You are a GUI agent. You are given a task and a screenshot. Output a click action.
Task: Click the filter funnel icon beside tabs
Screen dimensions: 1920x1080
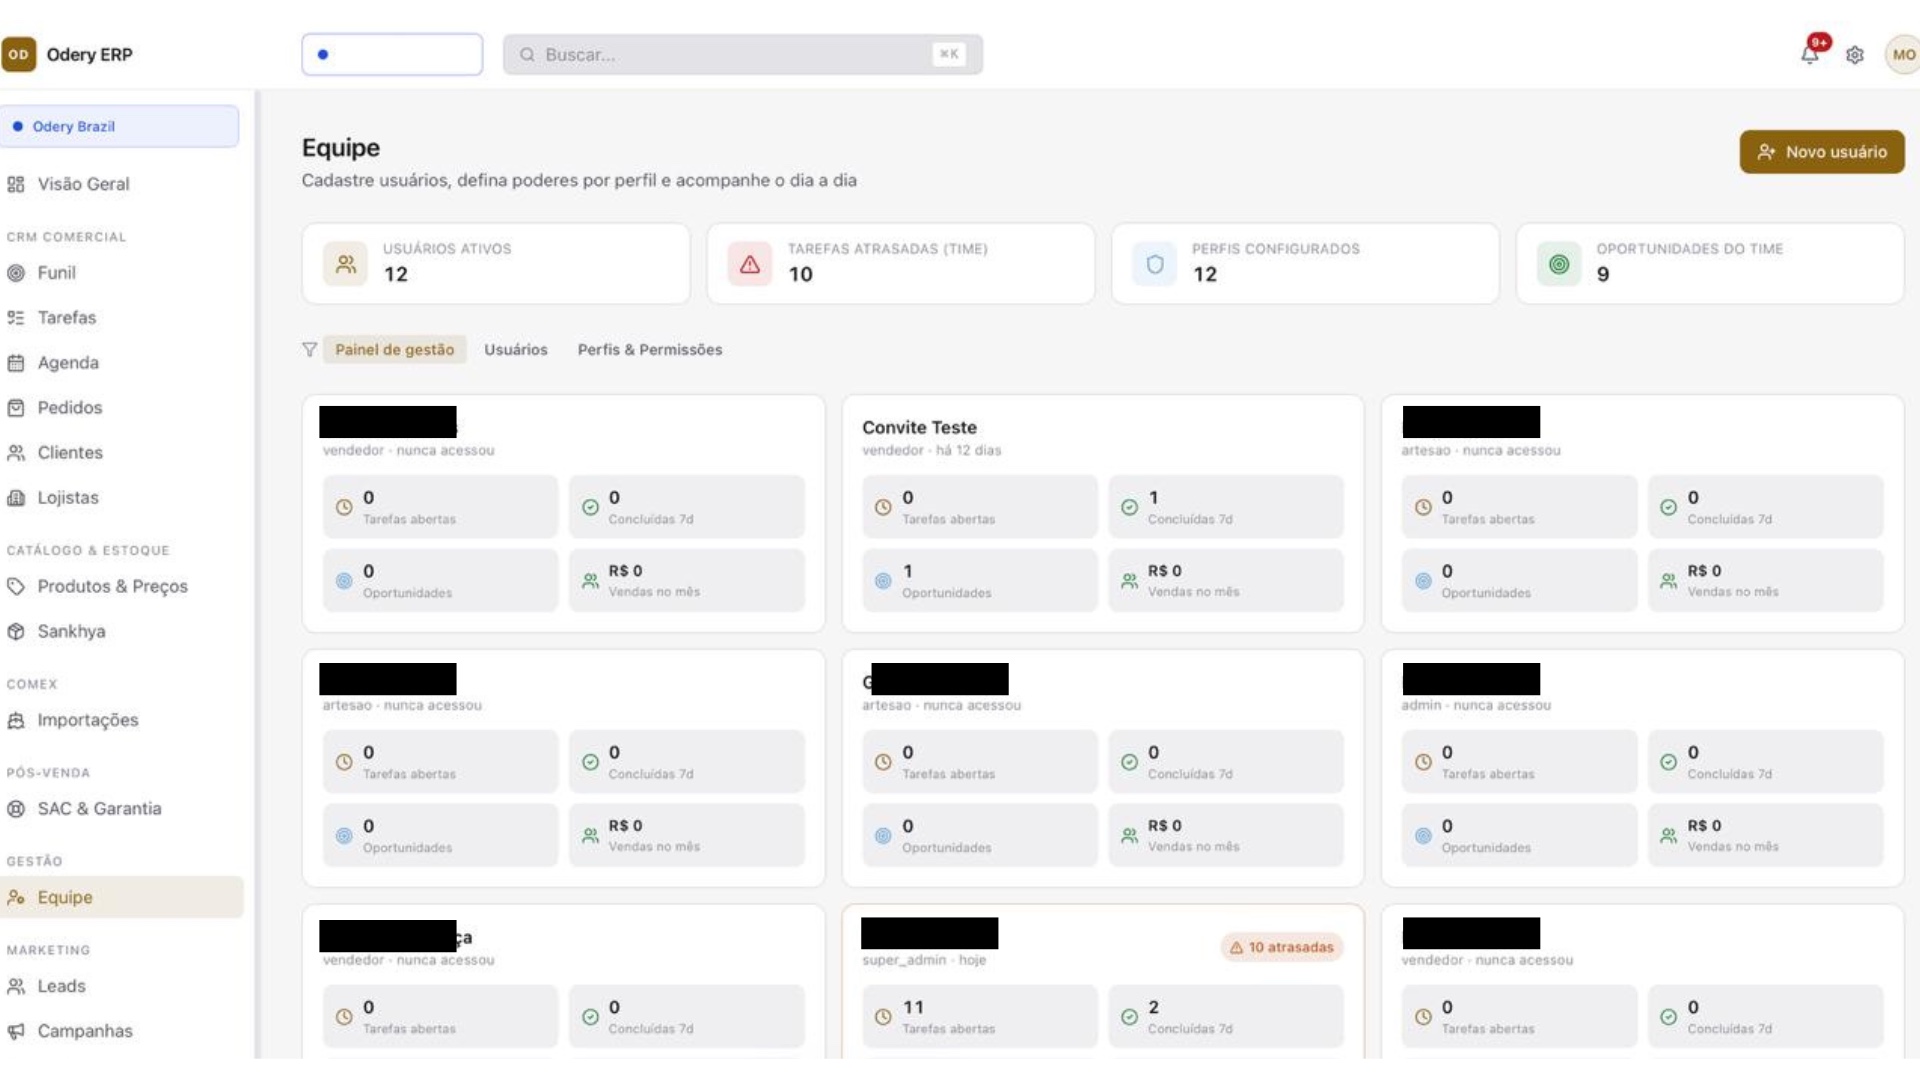tap(309, 350)
